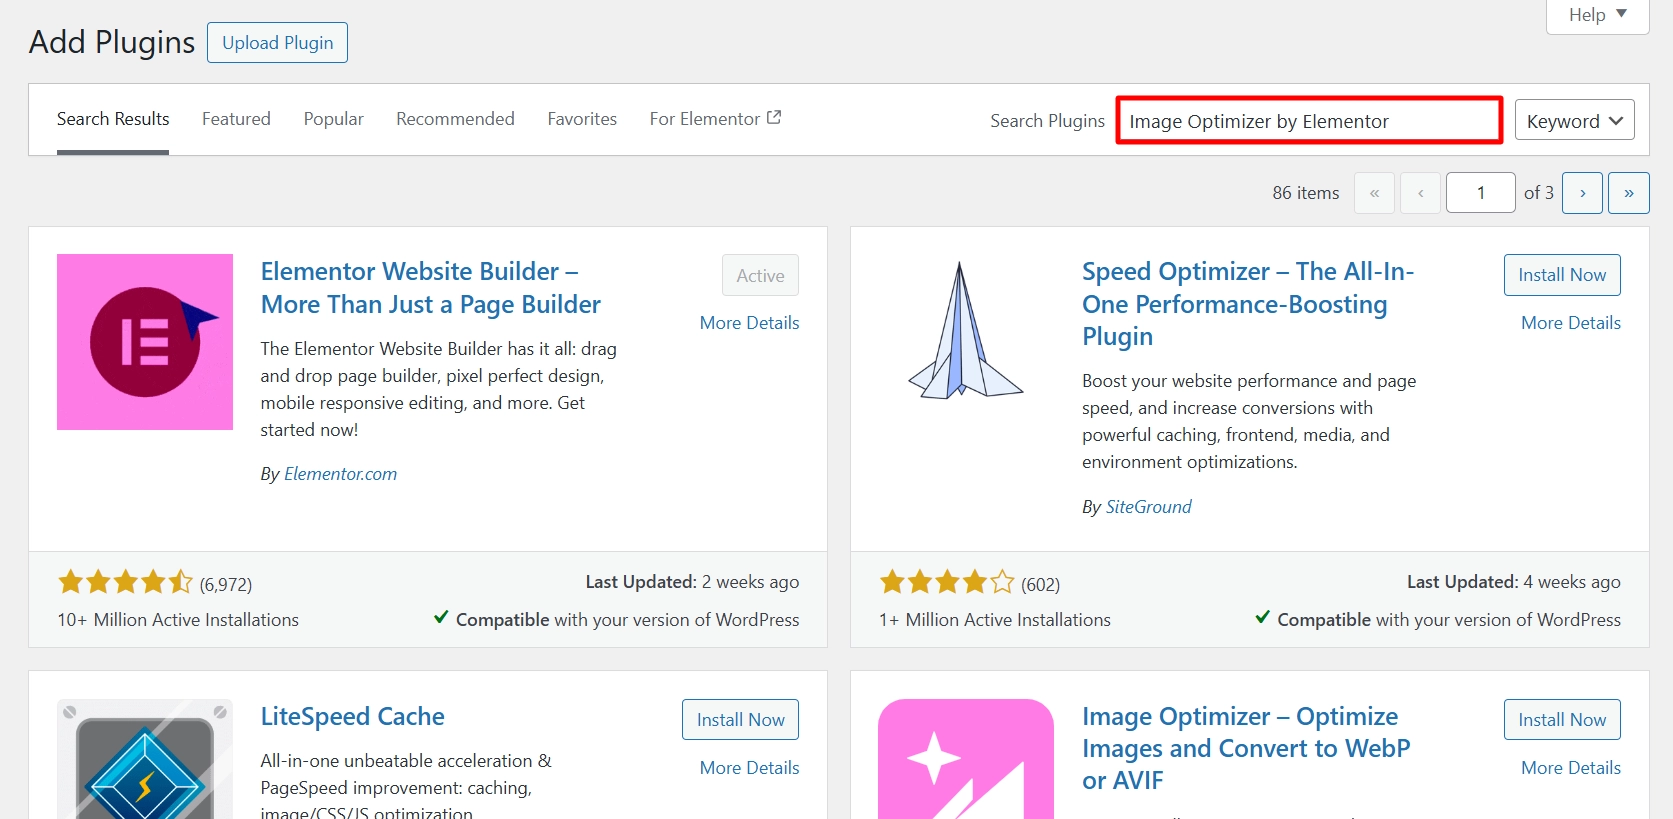Click 1+ Million Active Installations text
The height and width of the screenshot is (819, 1673).
pyautogui.click(x=995, y=620)
